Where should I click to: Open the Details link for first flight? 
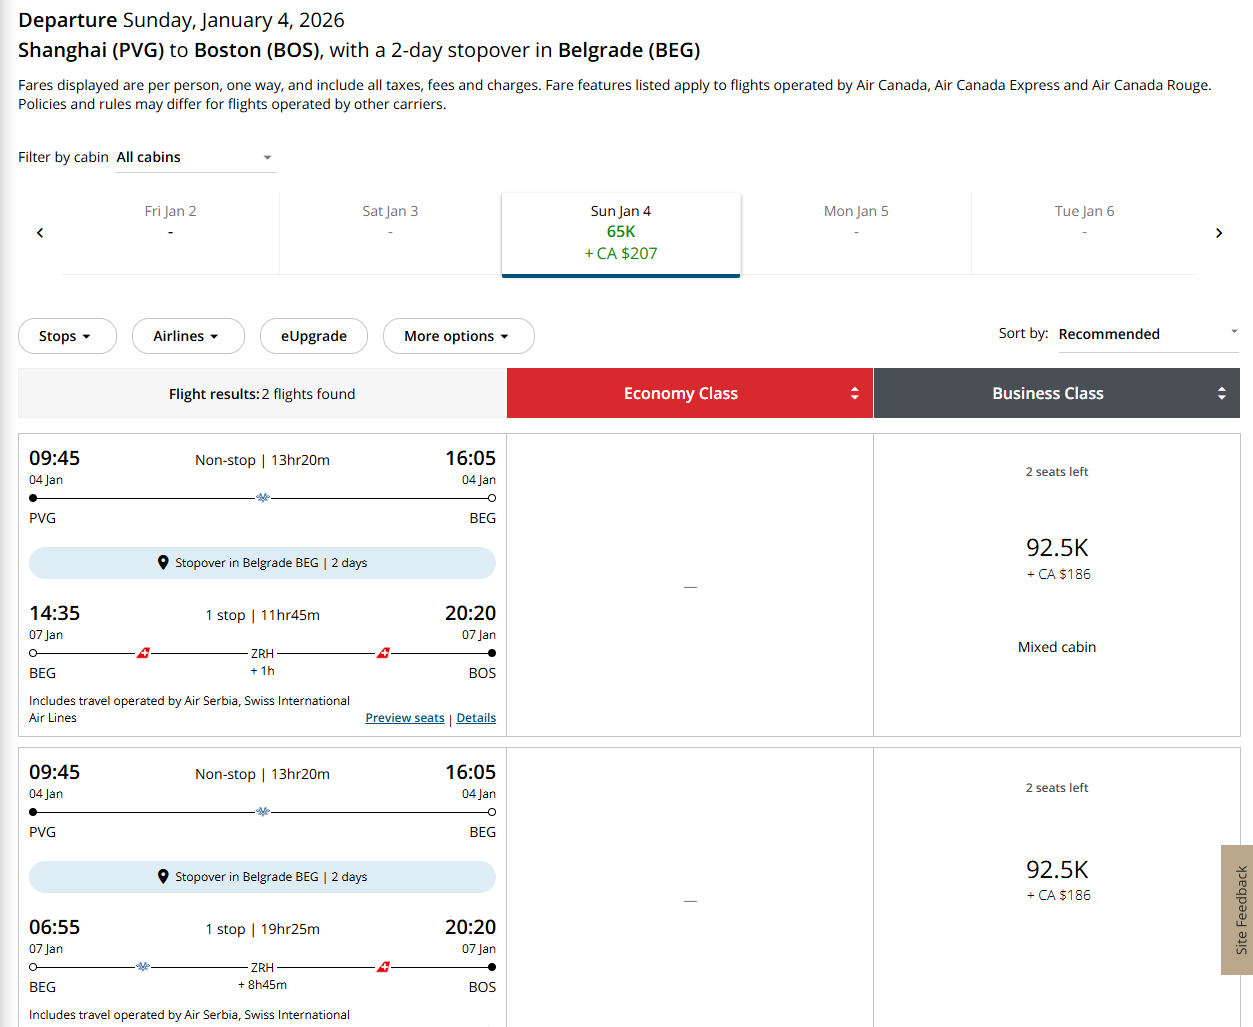(x=476, y=718)
